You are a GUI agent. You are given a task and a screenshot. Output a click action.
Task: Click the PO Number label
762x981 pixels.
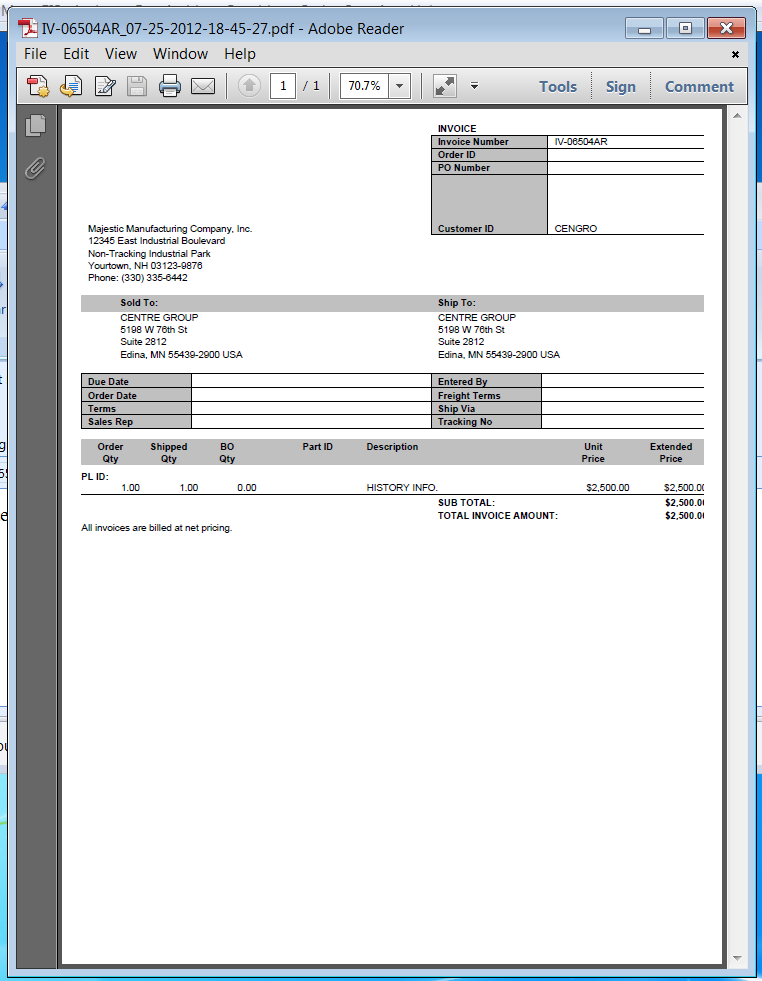coord(464,168)
